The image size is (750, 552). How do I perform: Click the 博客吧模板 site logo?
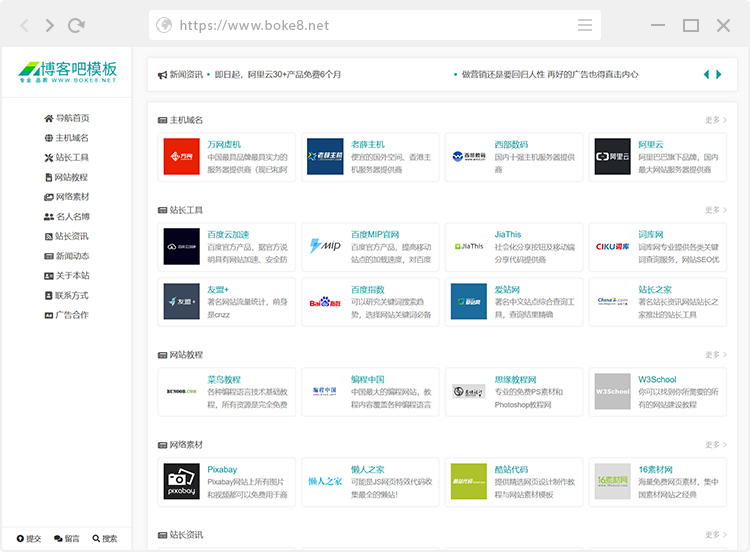pyautogui.click(x=67, y=72)
